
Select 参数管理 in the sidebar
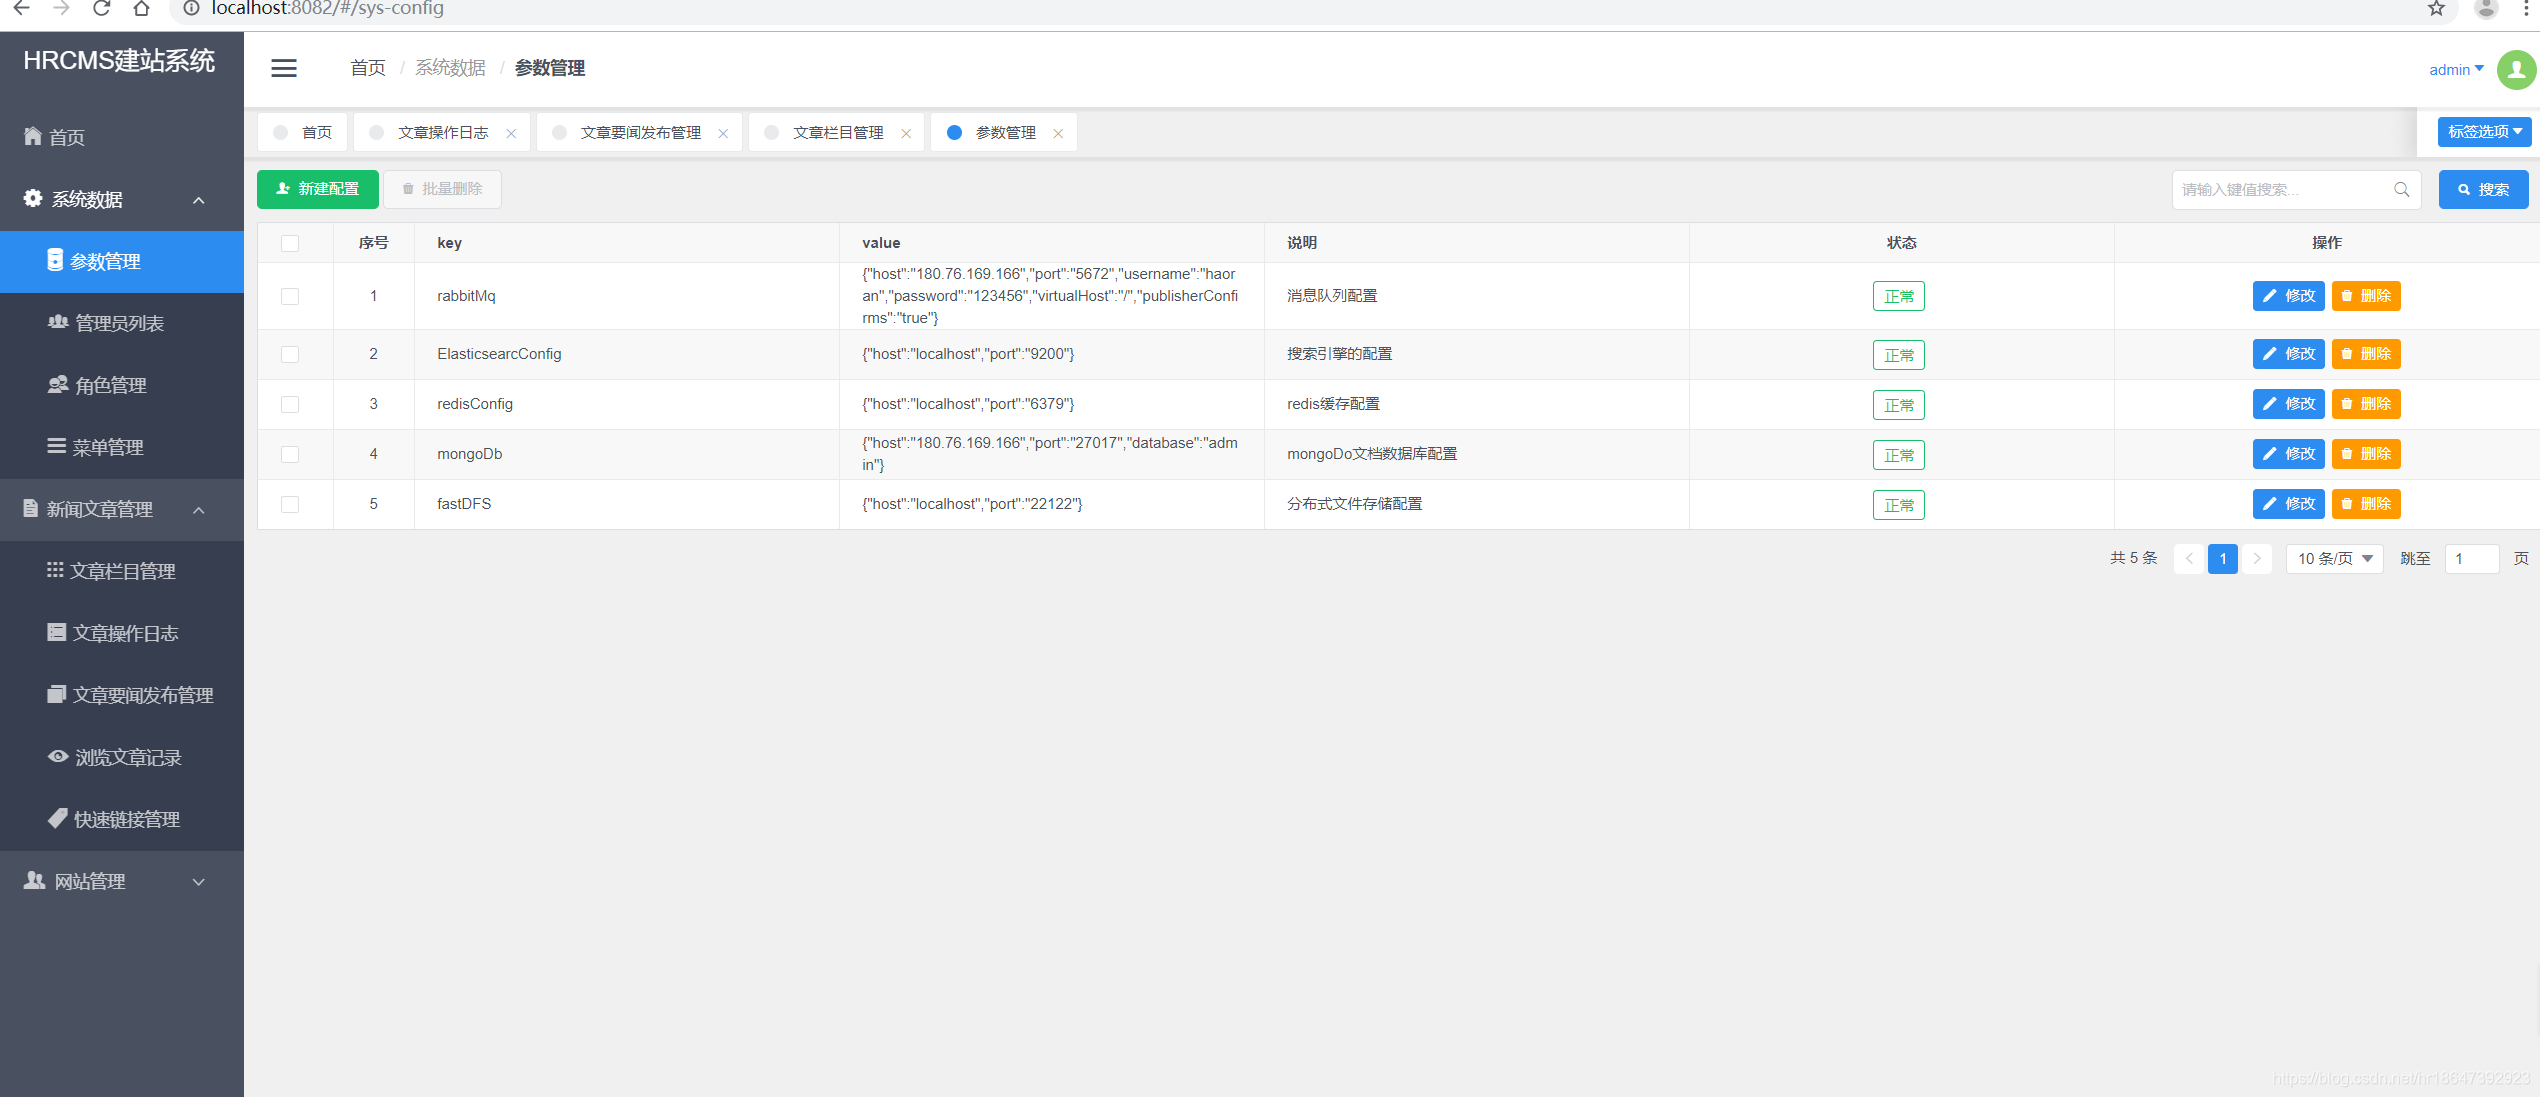point(122,261)
